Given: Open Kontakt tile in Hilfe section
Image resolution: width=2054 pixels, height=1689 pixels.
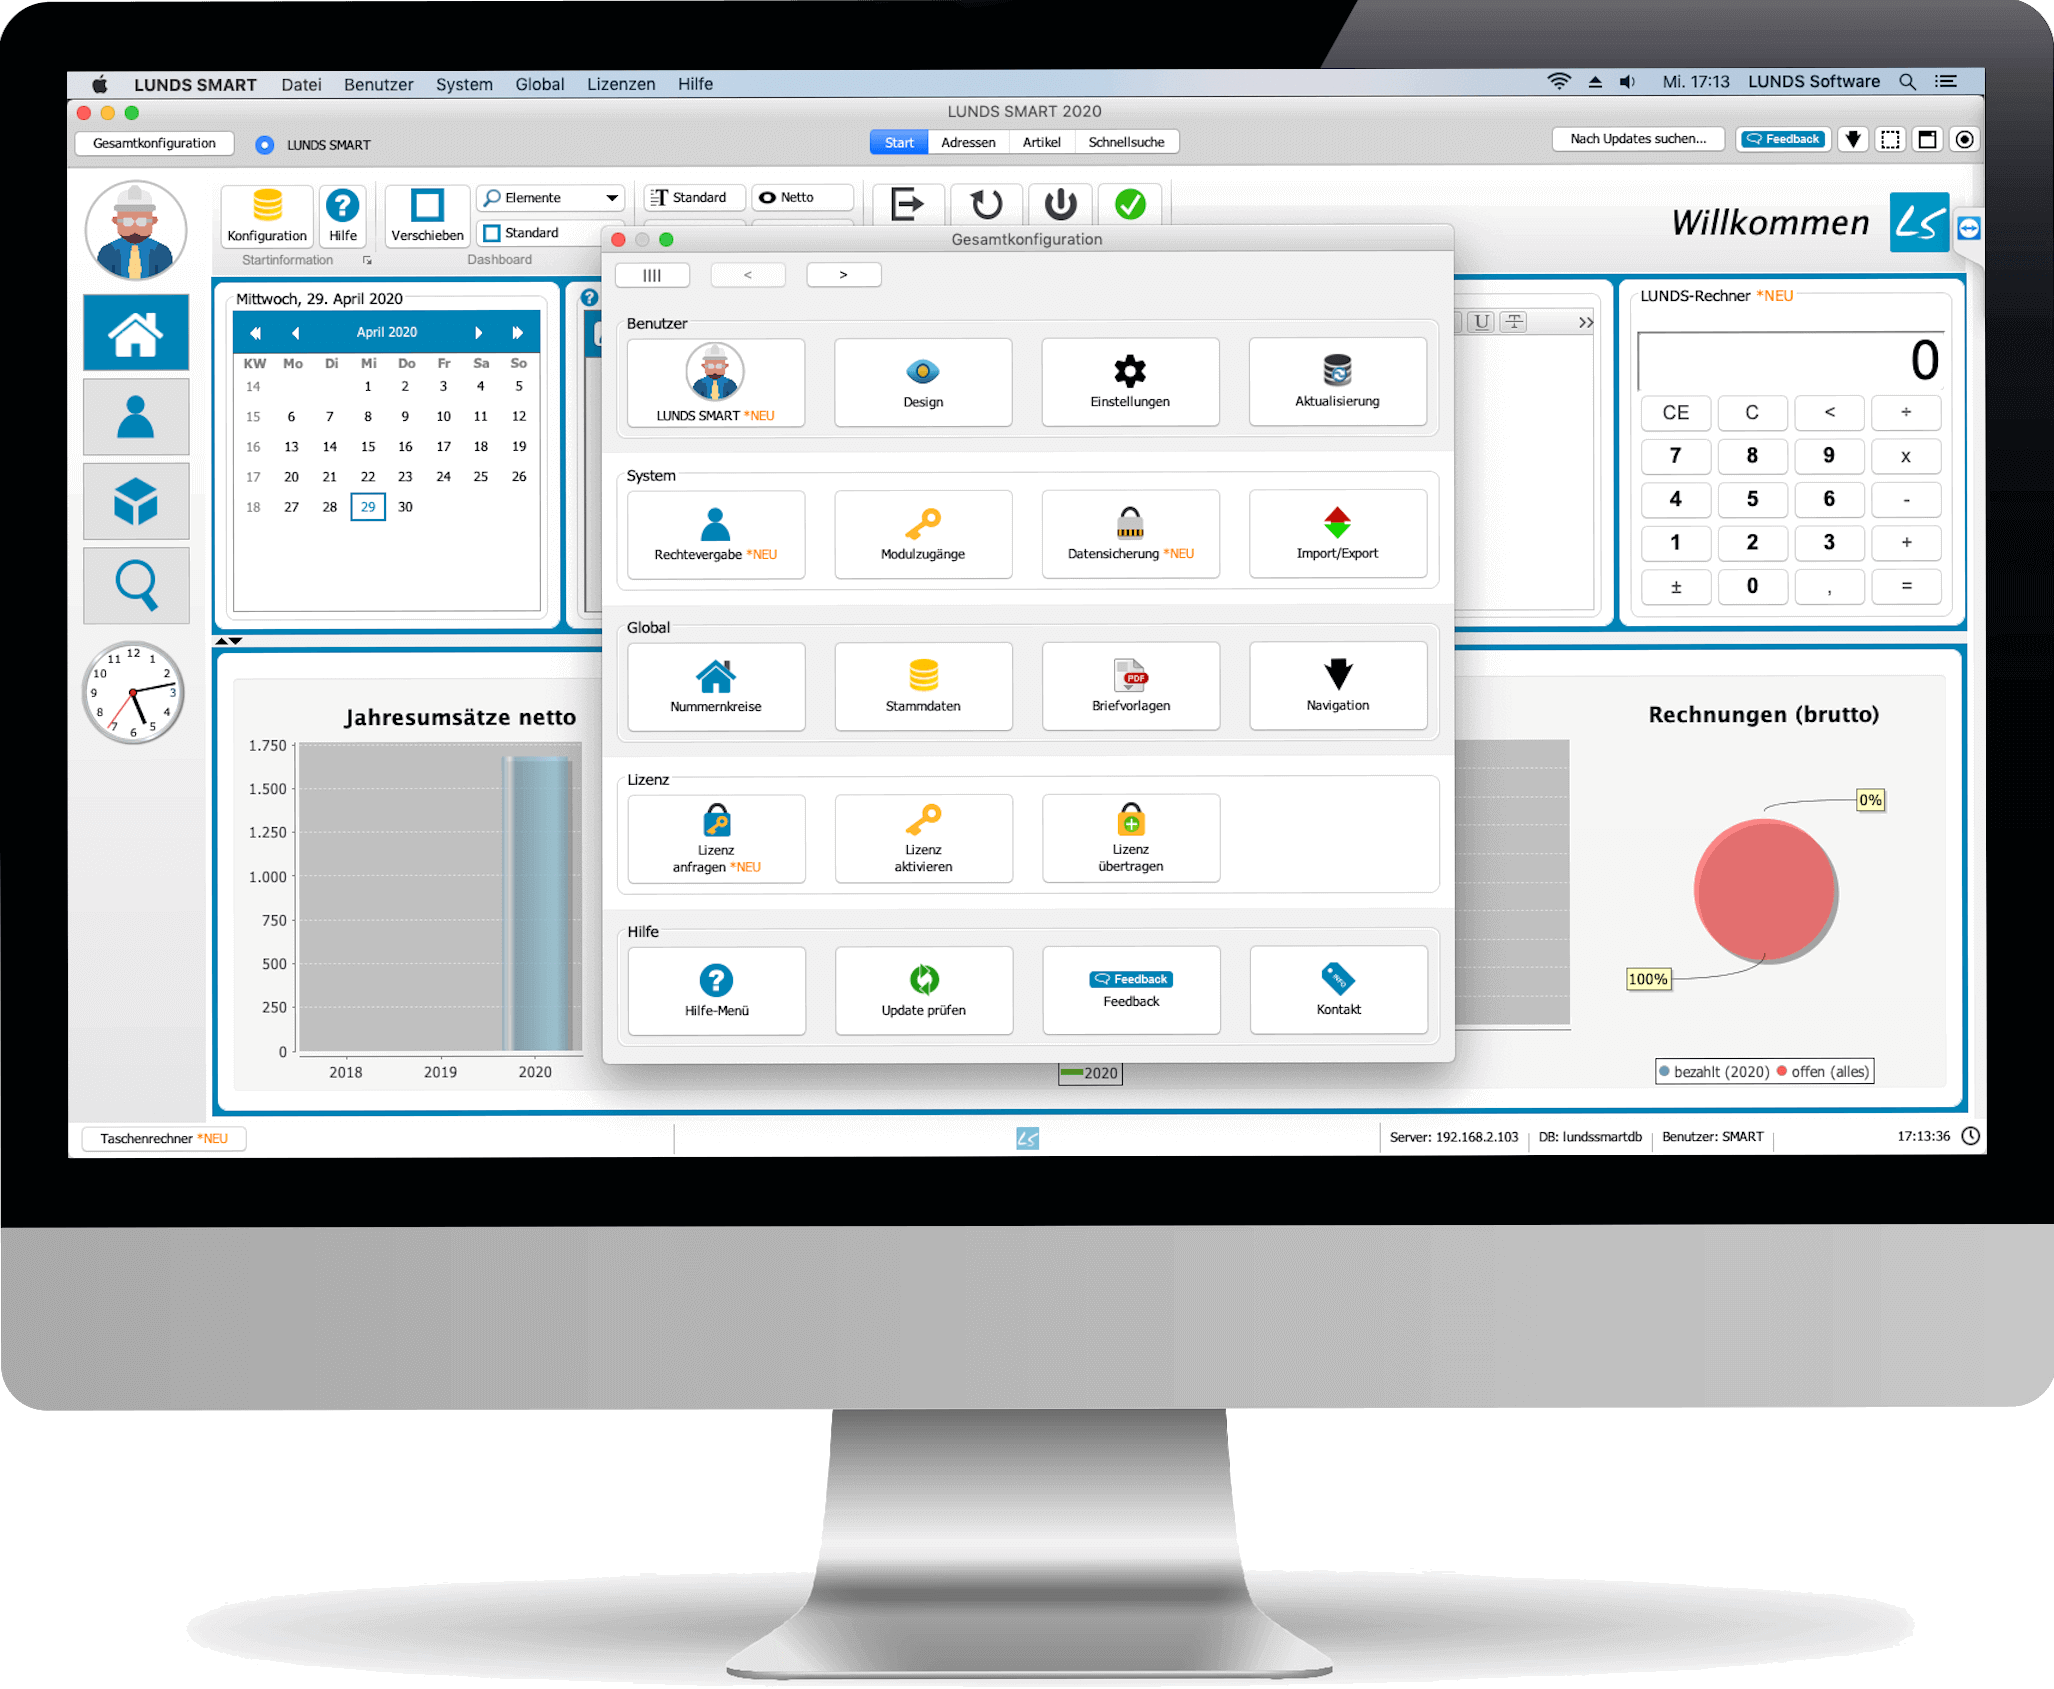Looking at the screenshot, I should tap(1337, 990).
